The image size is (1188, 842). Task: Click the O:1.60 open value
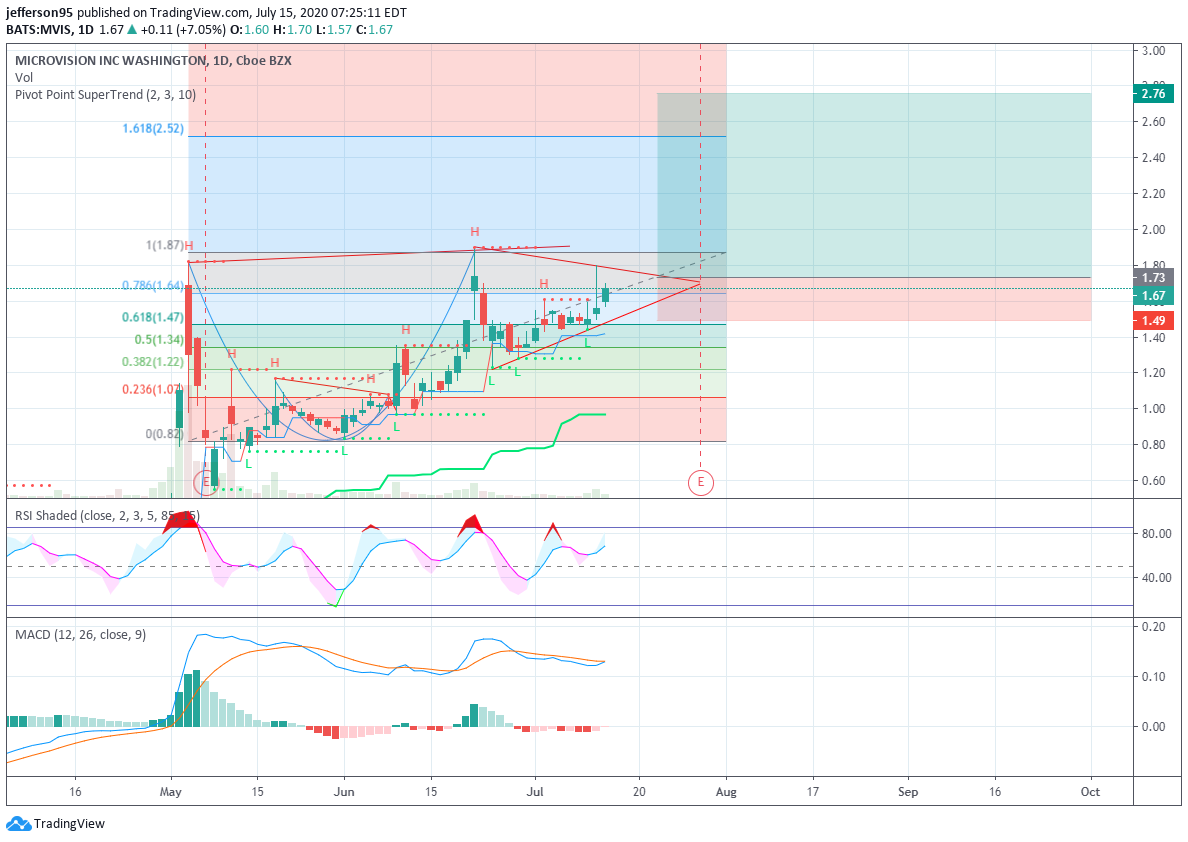[249, 30]
